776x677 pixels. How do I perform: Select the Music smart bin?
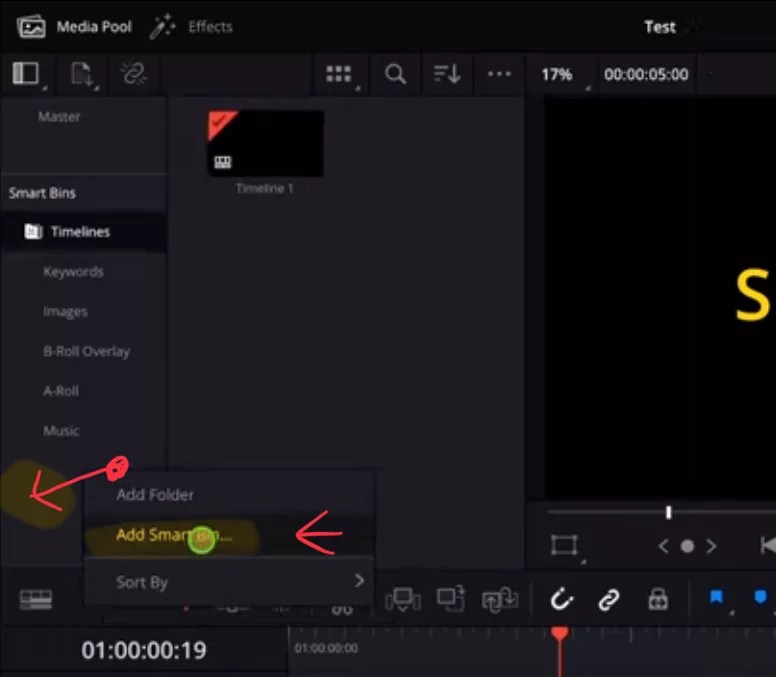(x=61, y=431)
